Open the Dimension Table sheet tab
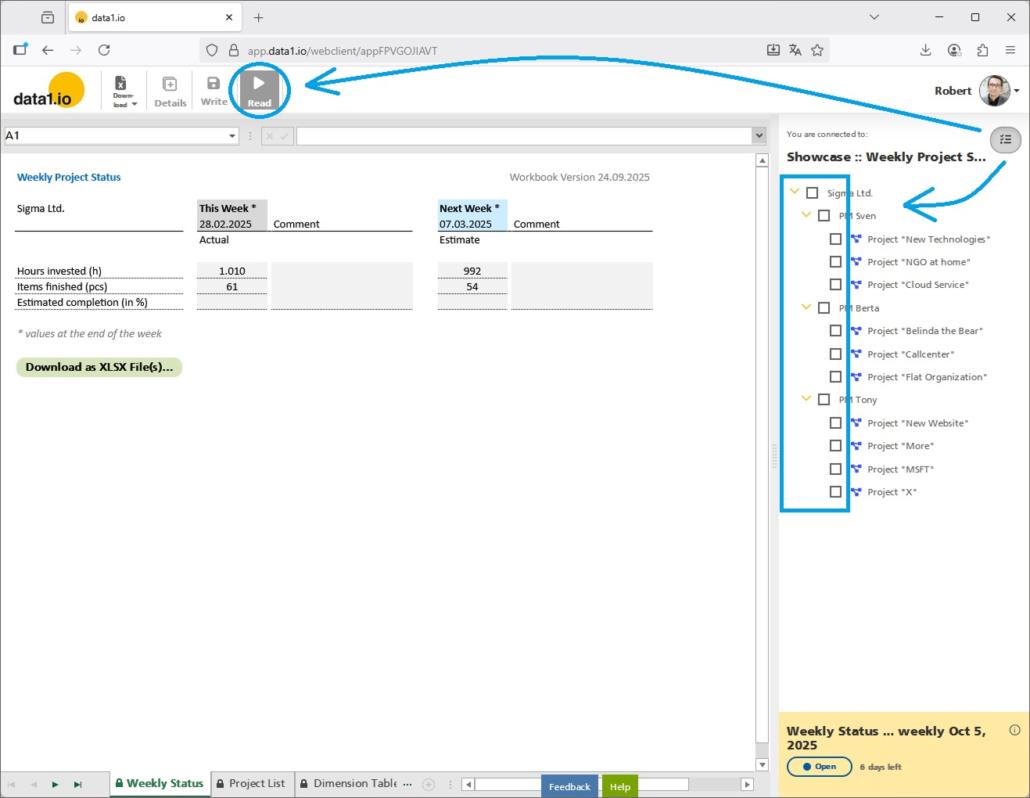 pyautogui.click(x=348, y=783)
